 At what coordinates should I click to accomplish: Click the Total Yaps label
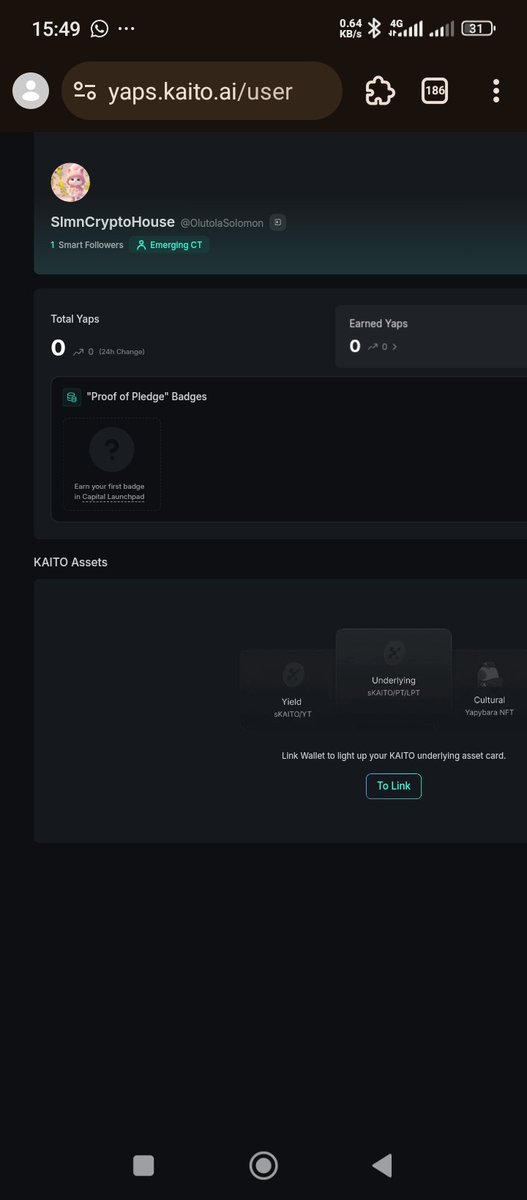pos(75,319)
